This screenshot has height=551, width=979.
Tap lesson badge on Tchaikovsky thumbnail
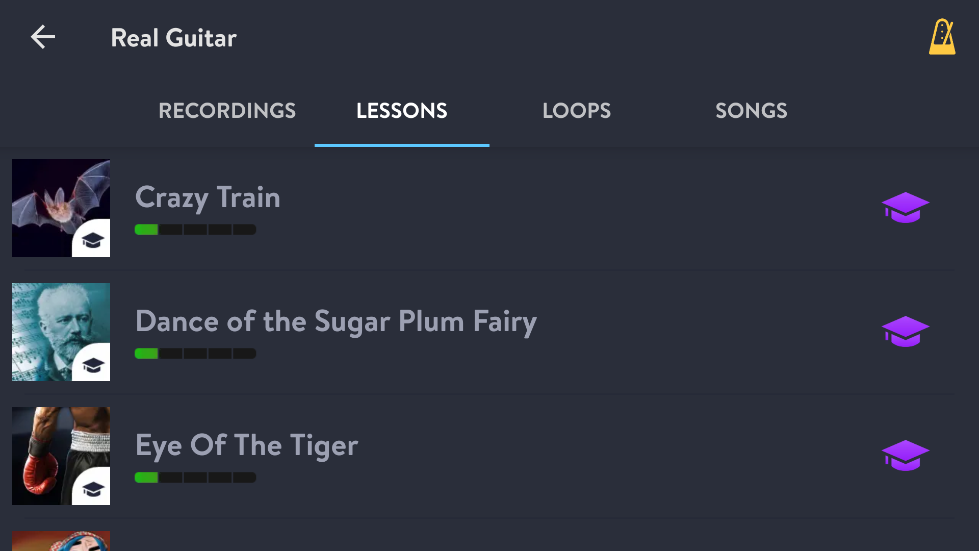tap(91, 363)
